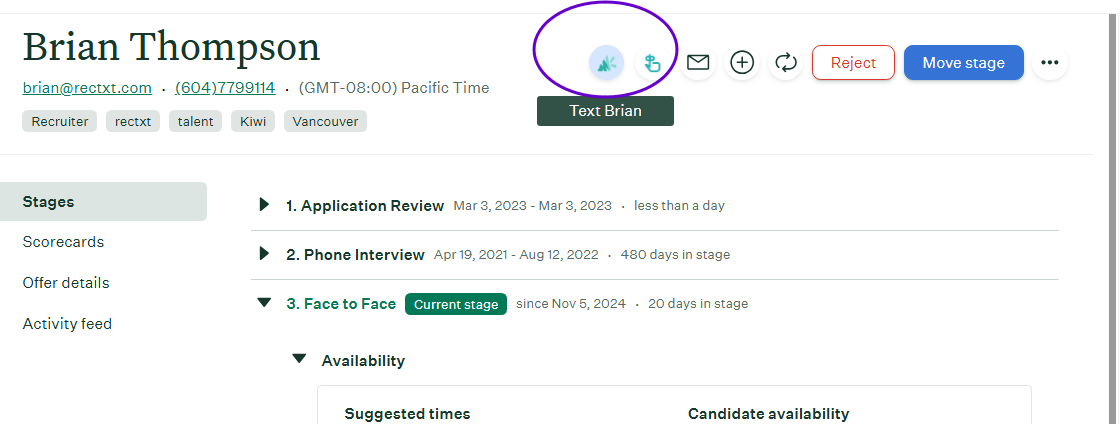The width and height of the screenshot is (1120, 424).
Task: Click the teal pointer icon beside Text Brian
Action: 652,63
